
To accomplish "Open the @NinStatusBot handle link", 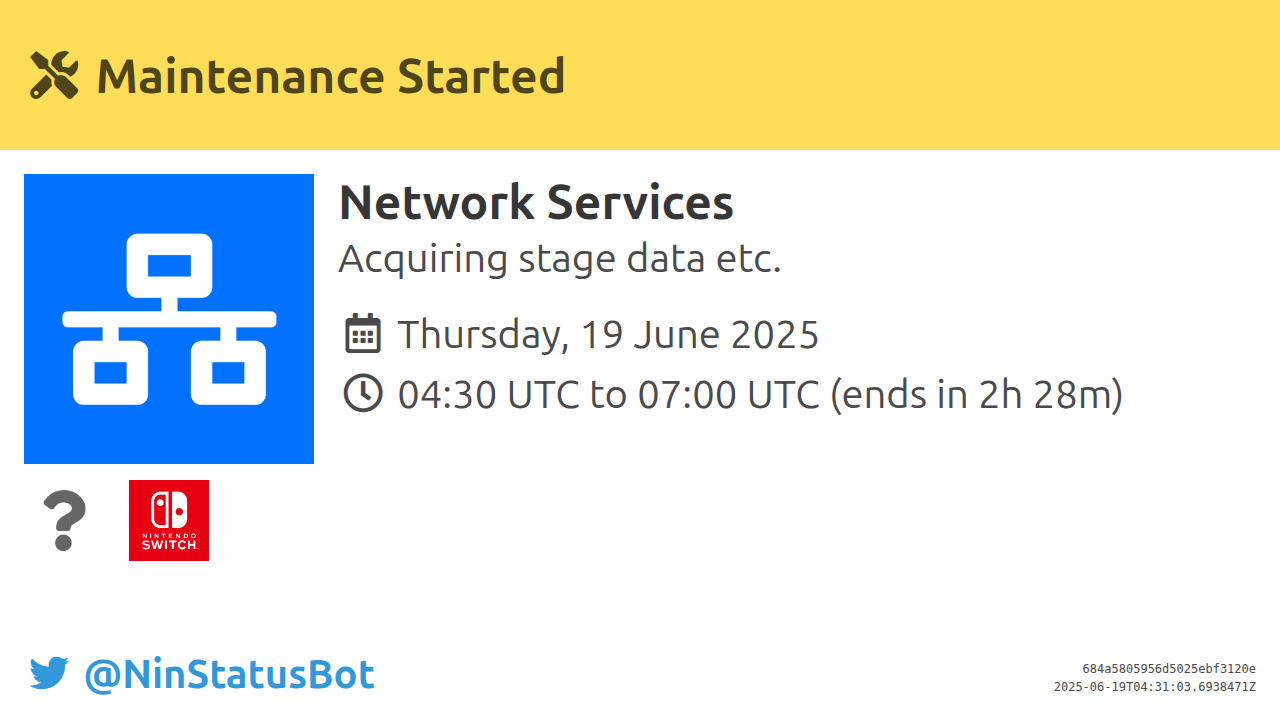I will 229,675.
